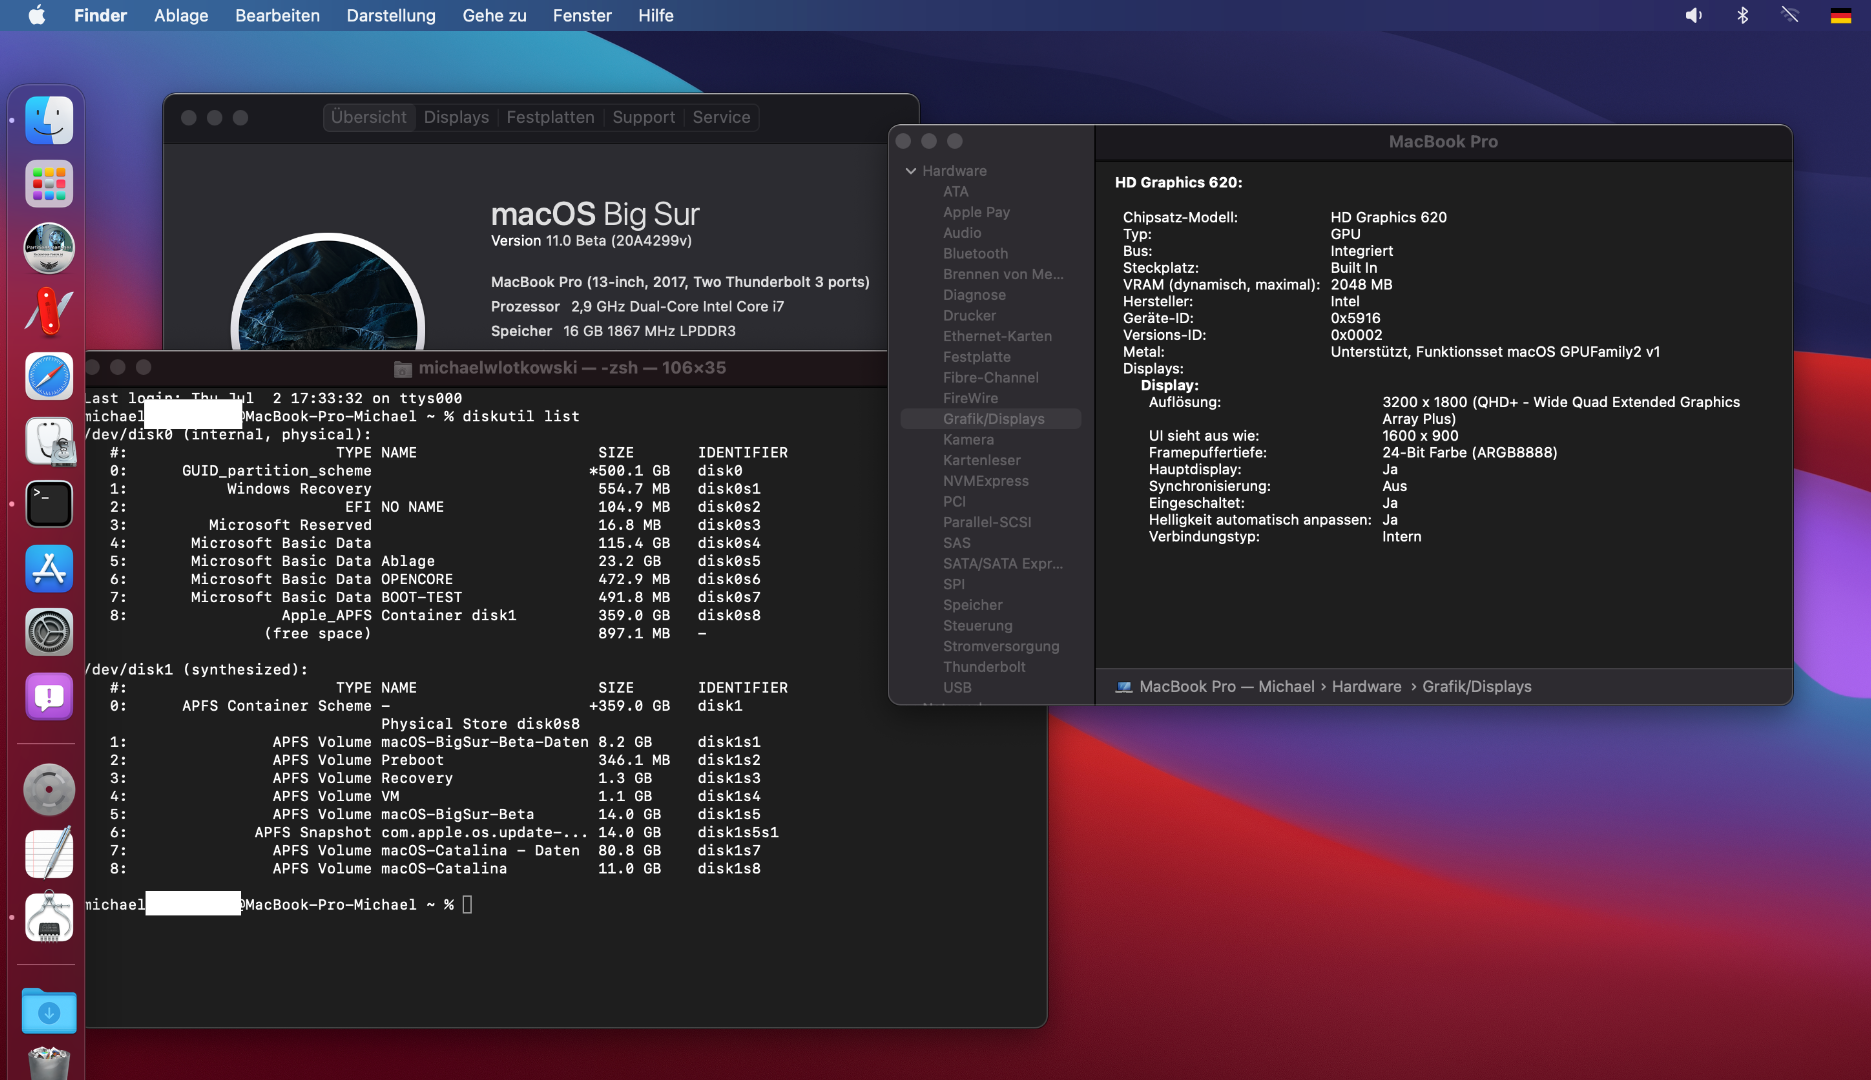The image size is (1871, 1080).
Task: Open the Downloads folder in dock
Action: tap(49, 1012)
